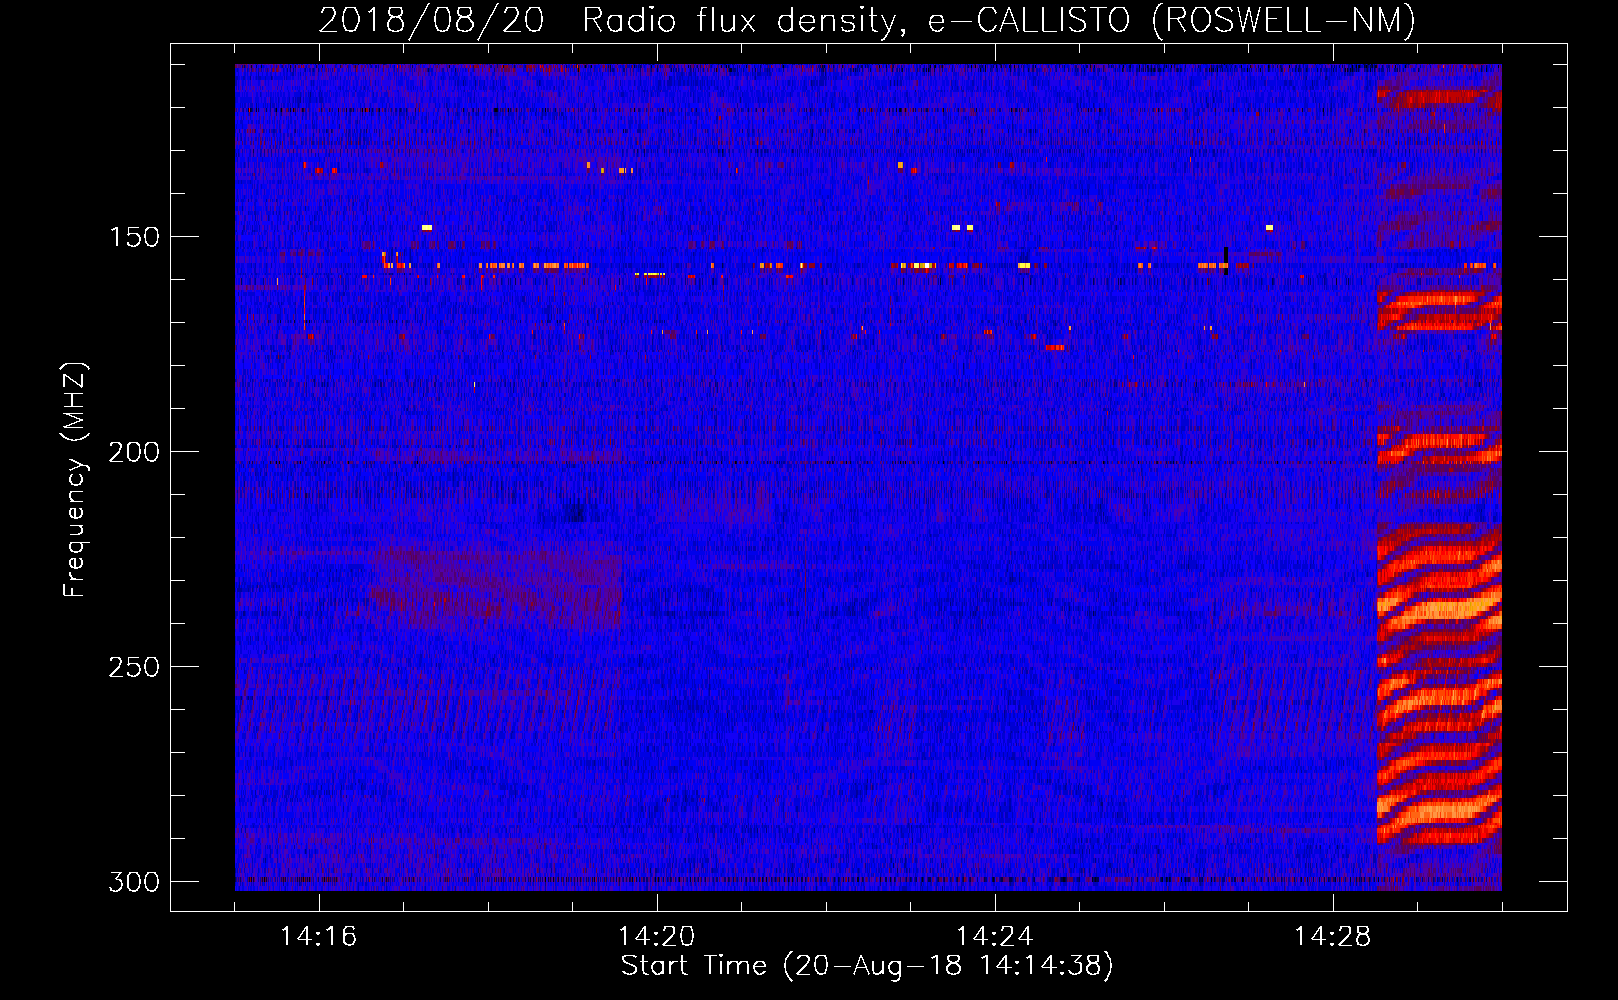Click the 150 frequency tick label

tap(134, 237)
